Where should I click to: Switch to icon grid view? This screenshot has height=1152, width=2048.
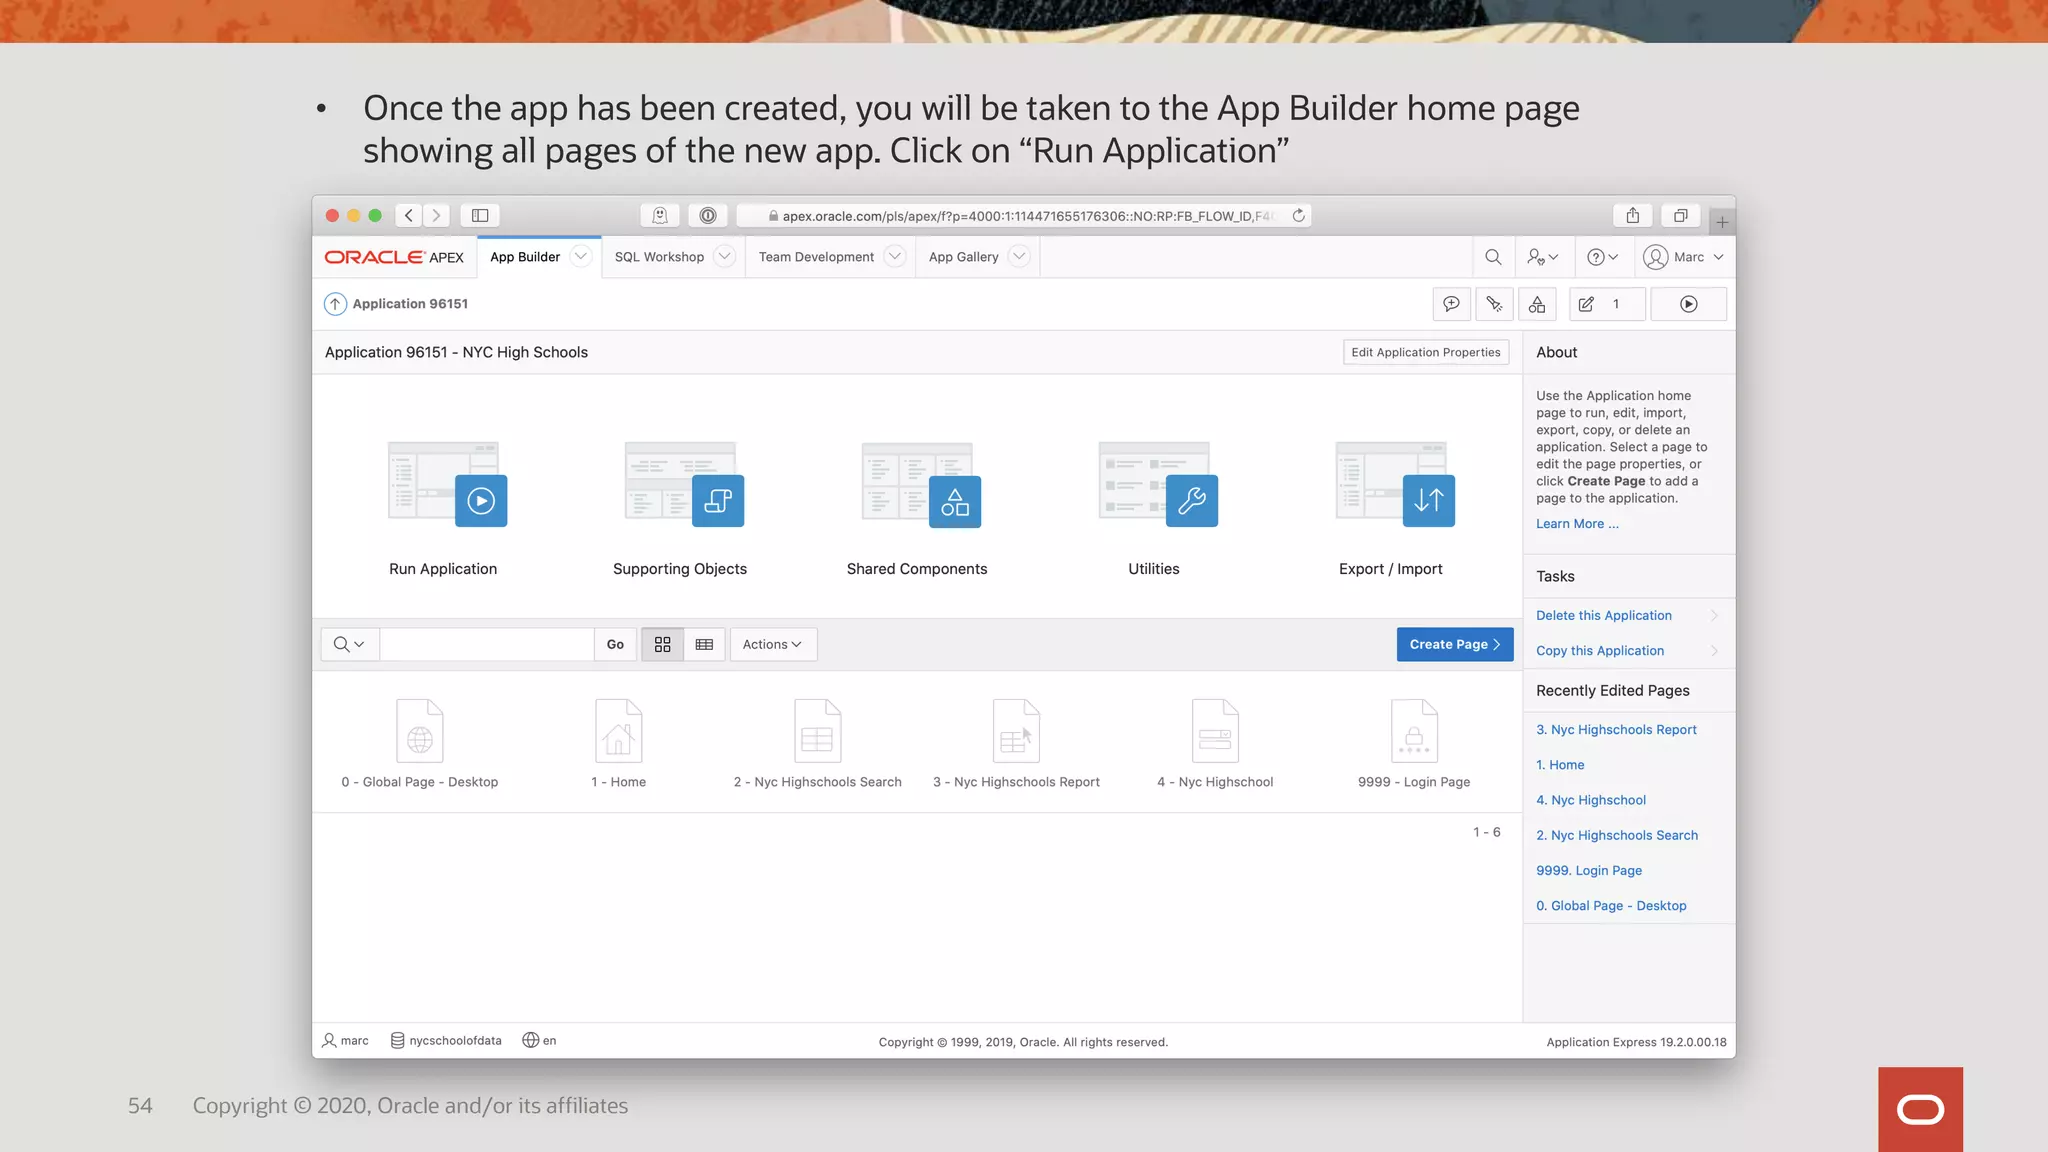[662, 645]
